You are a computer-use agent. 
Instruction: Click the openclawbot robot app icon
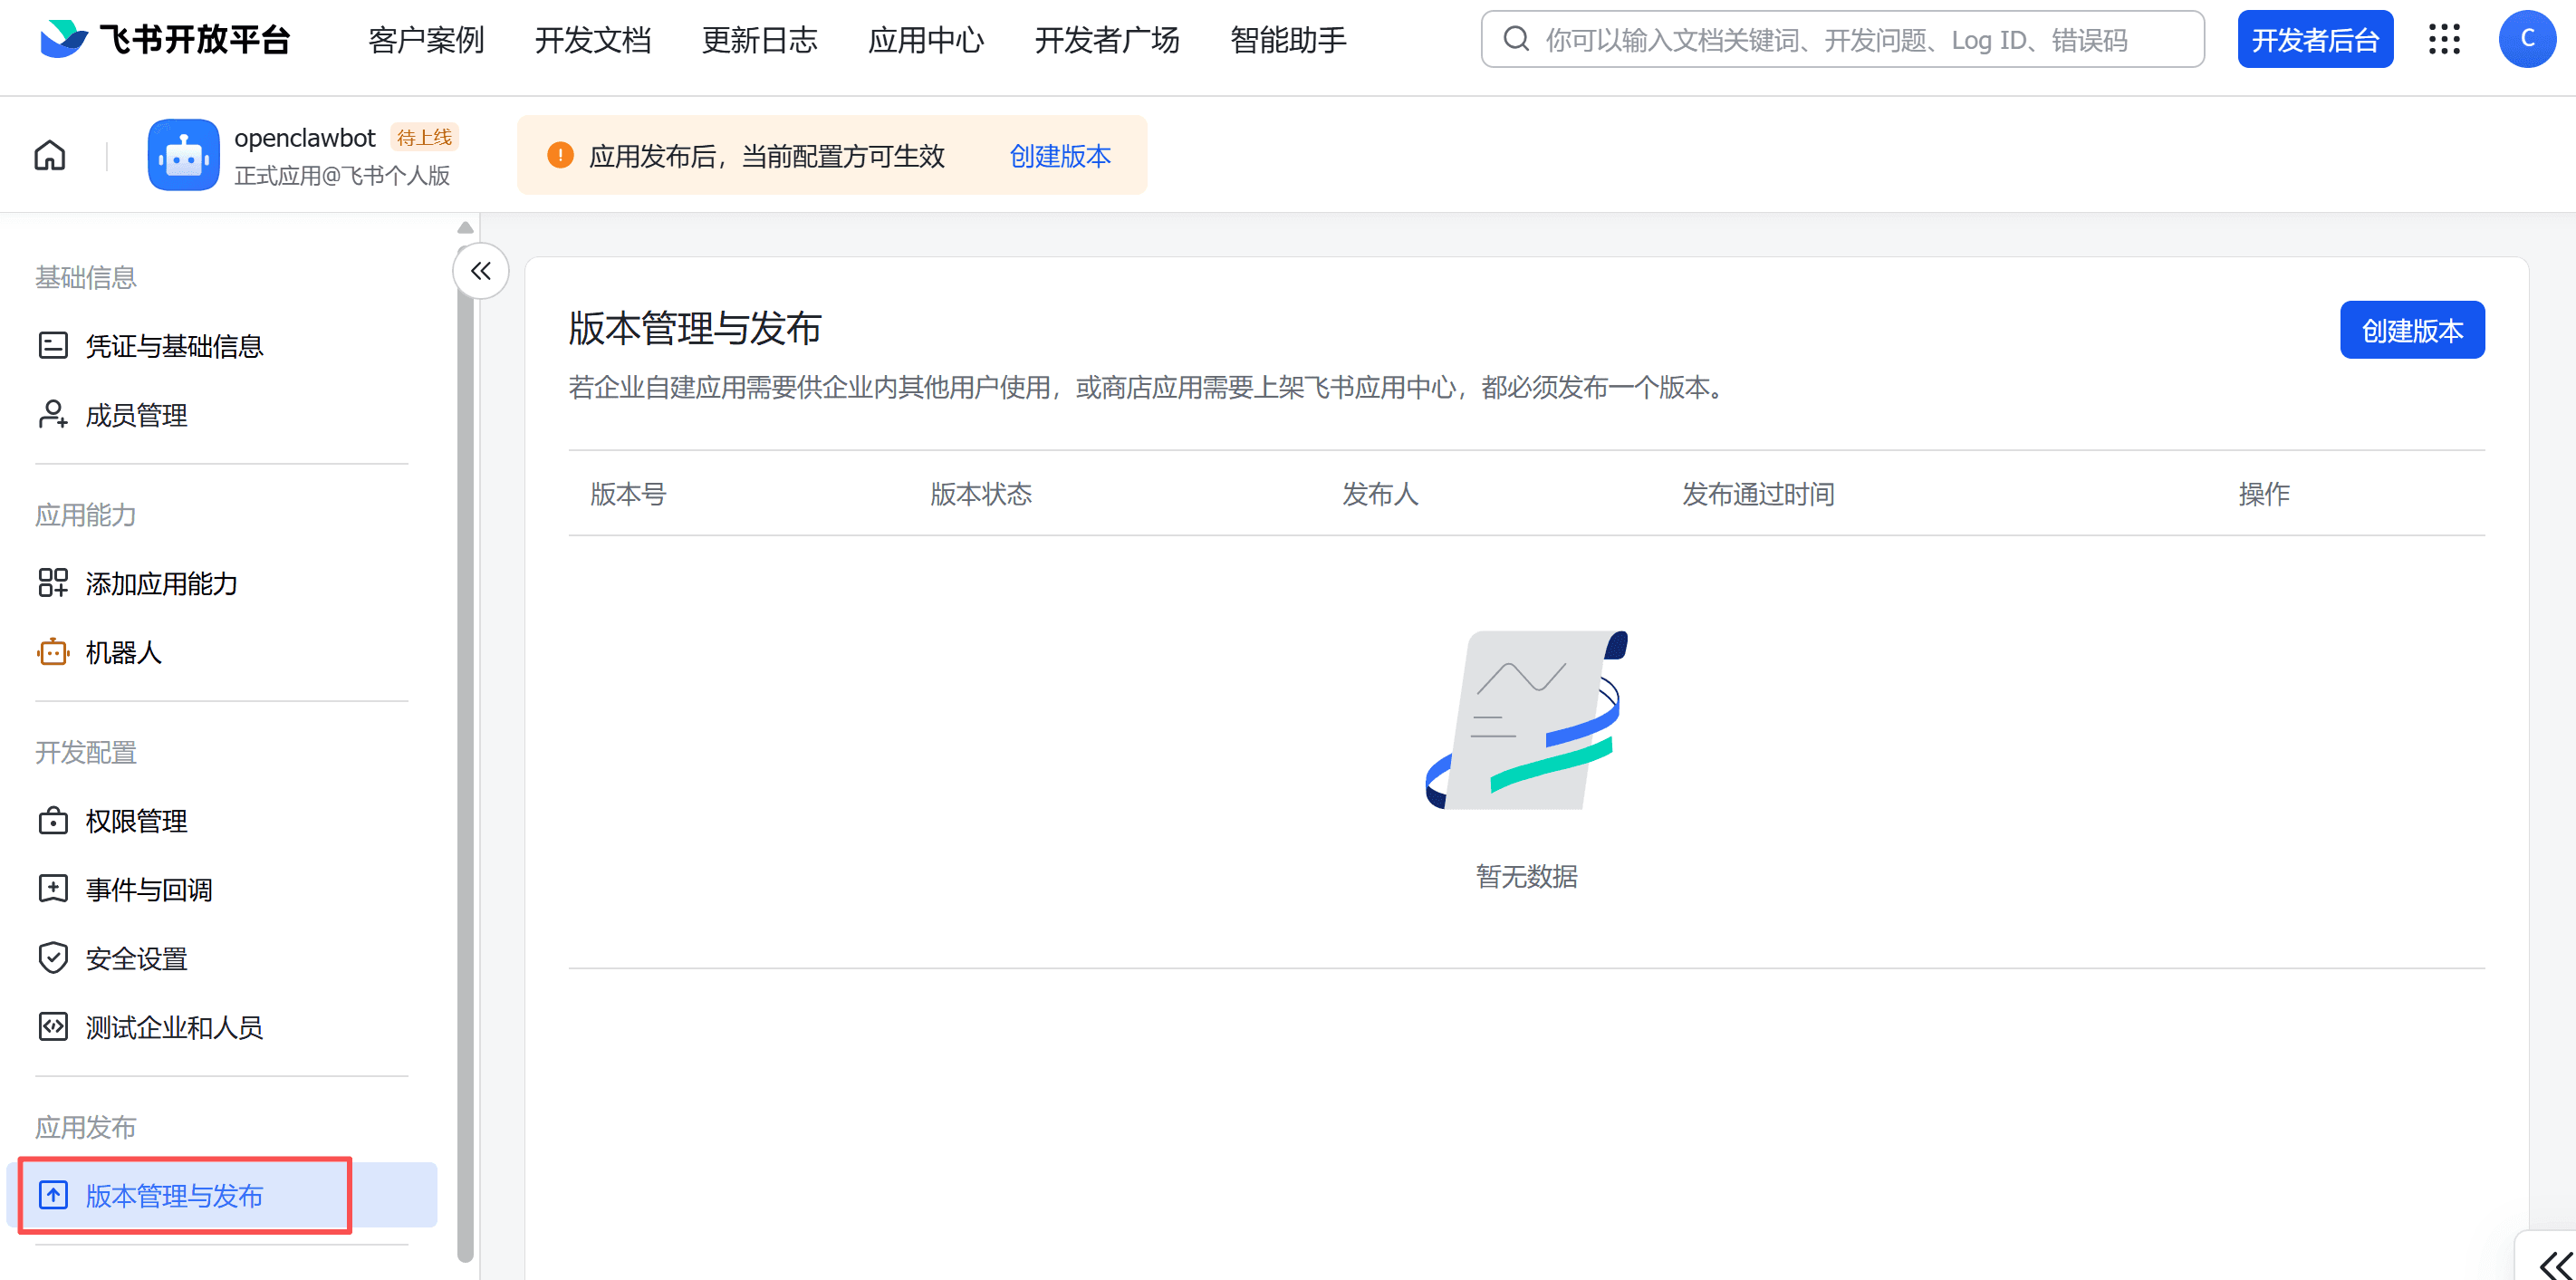click(x=184, y=155)
